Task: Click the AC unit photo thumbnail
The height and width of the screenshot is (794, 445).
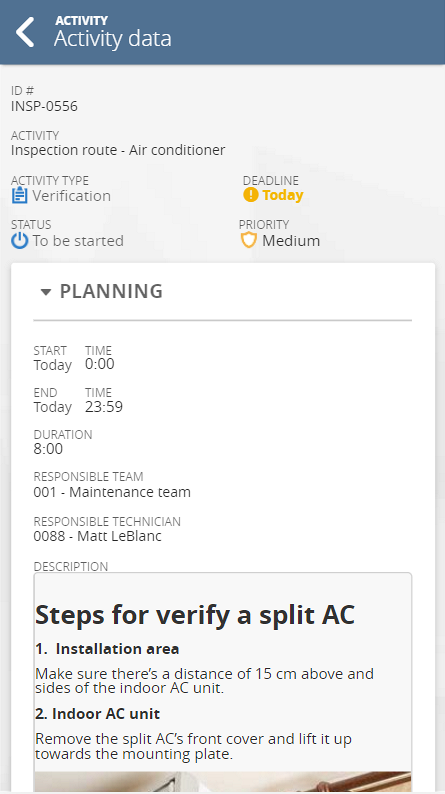Action: point(223,781)
